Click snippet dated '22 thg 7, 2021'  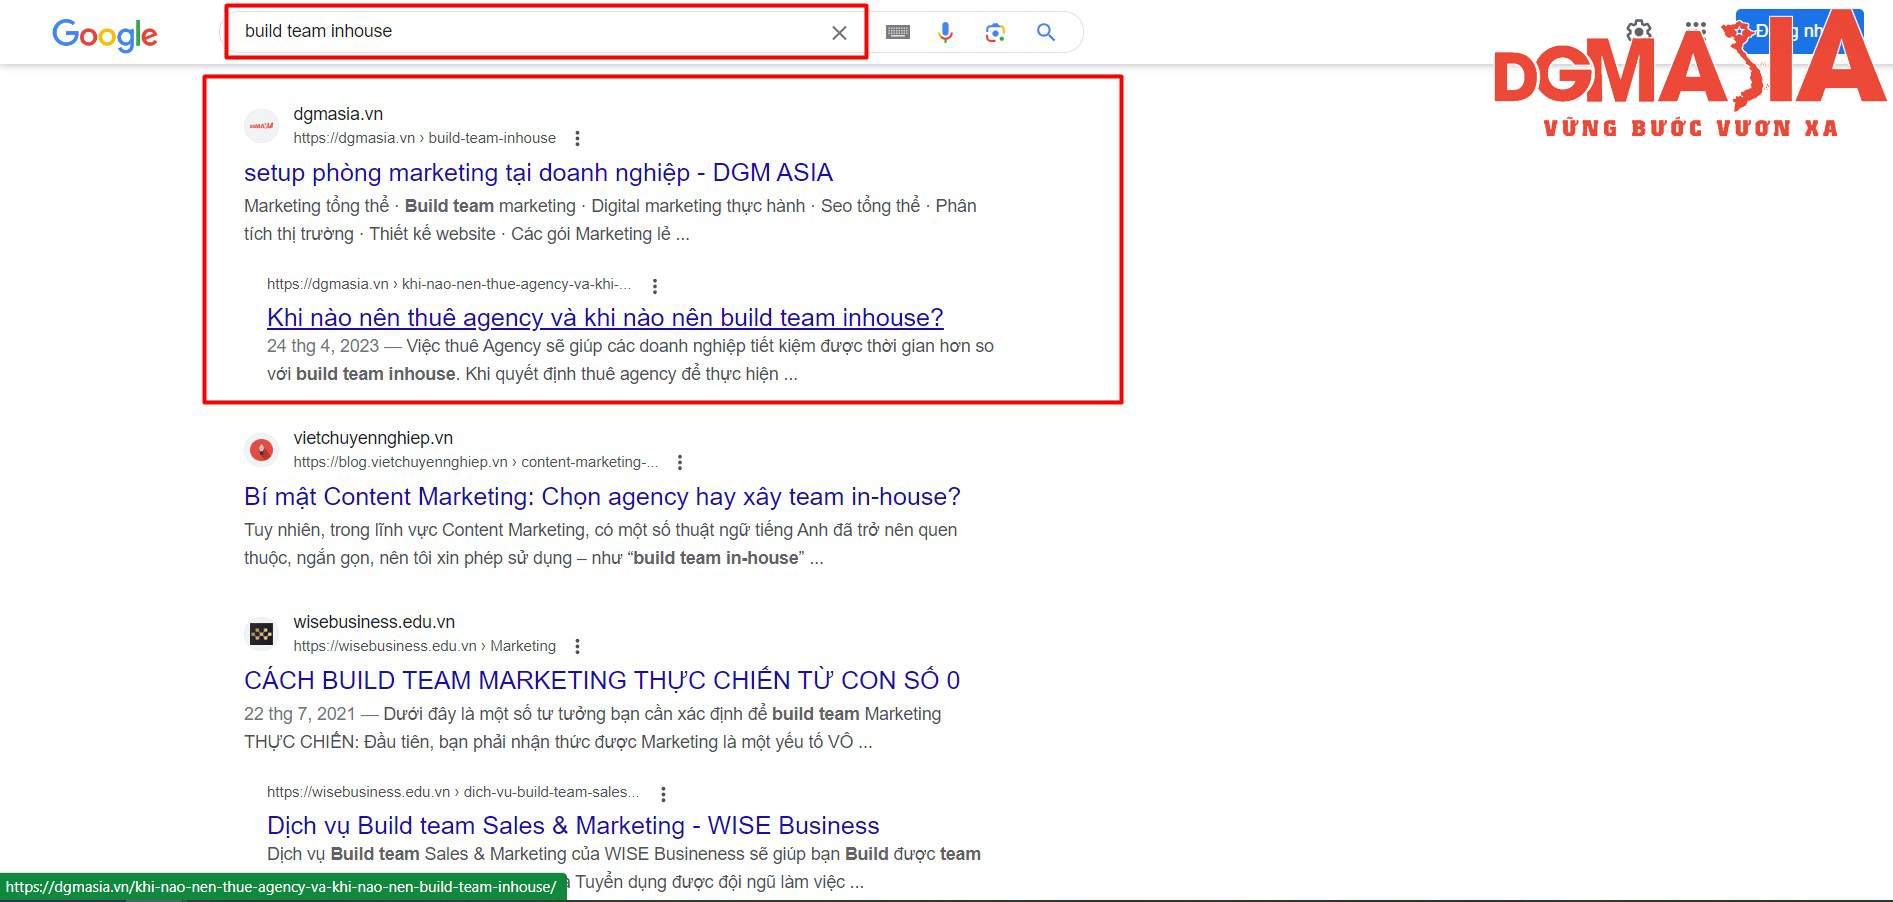592,728
